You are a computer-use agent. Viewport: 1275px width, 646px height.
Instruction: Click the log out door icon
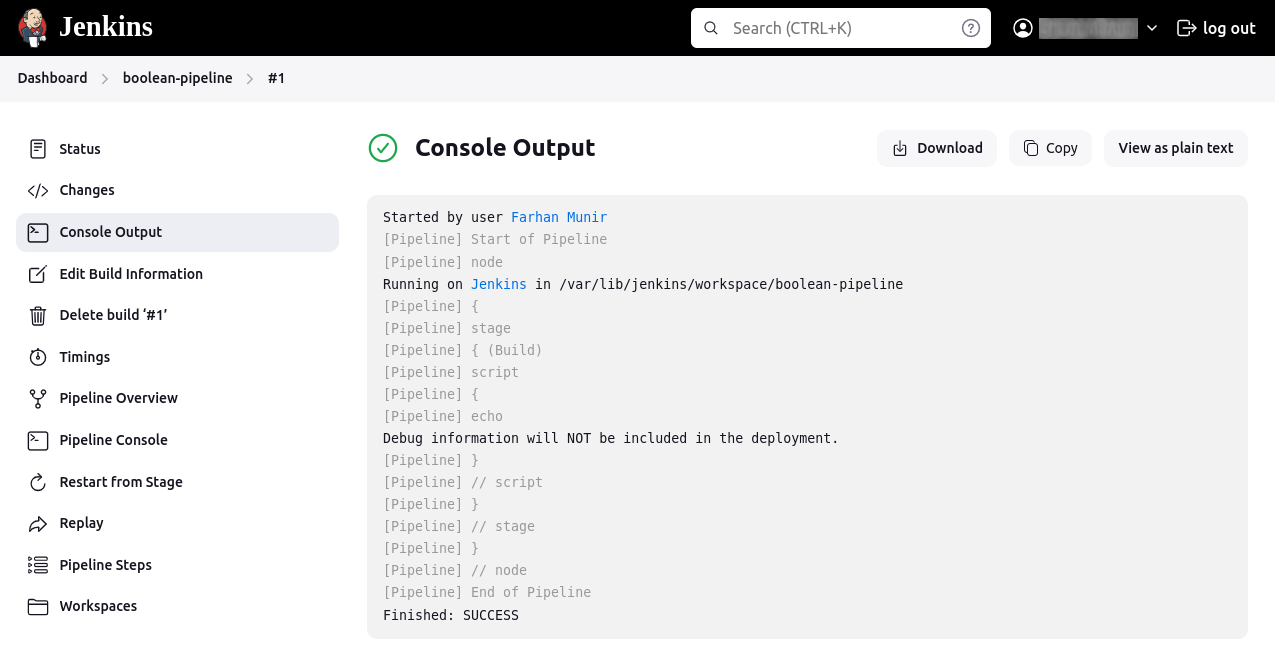(1186, 28)
